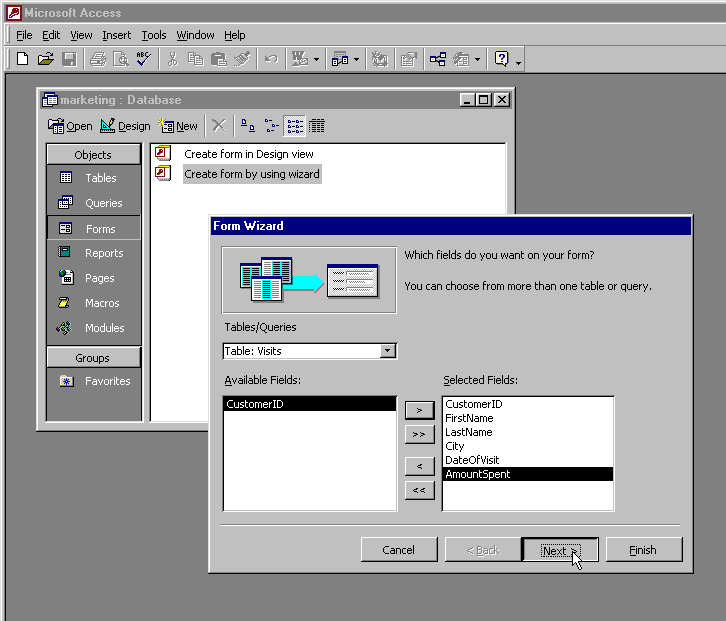This screenshot has height=621, width=726.
Task: Open the toolbar options arrow after Help
Action: 519,62
